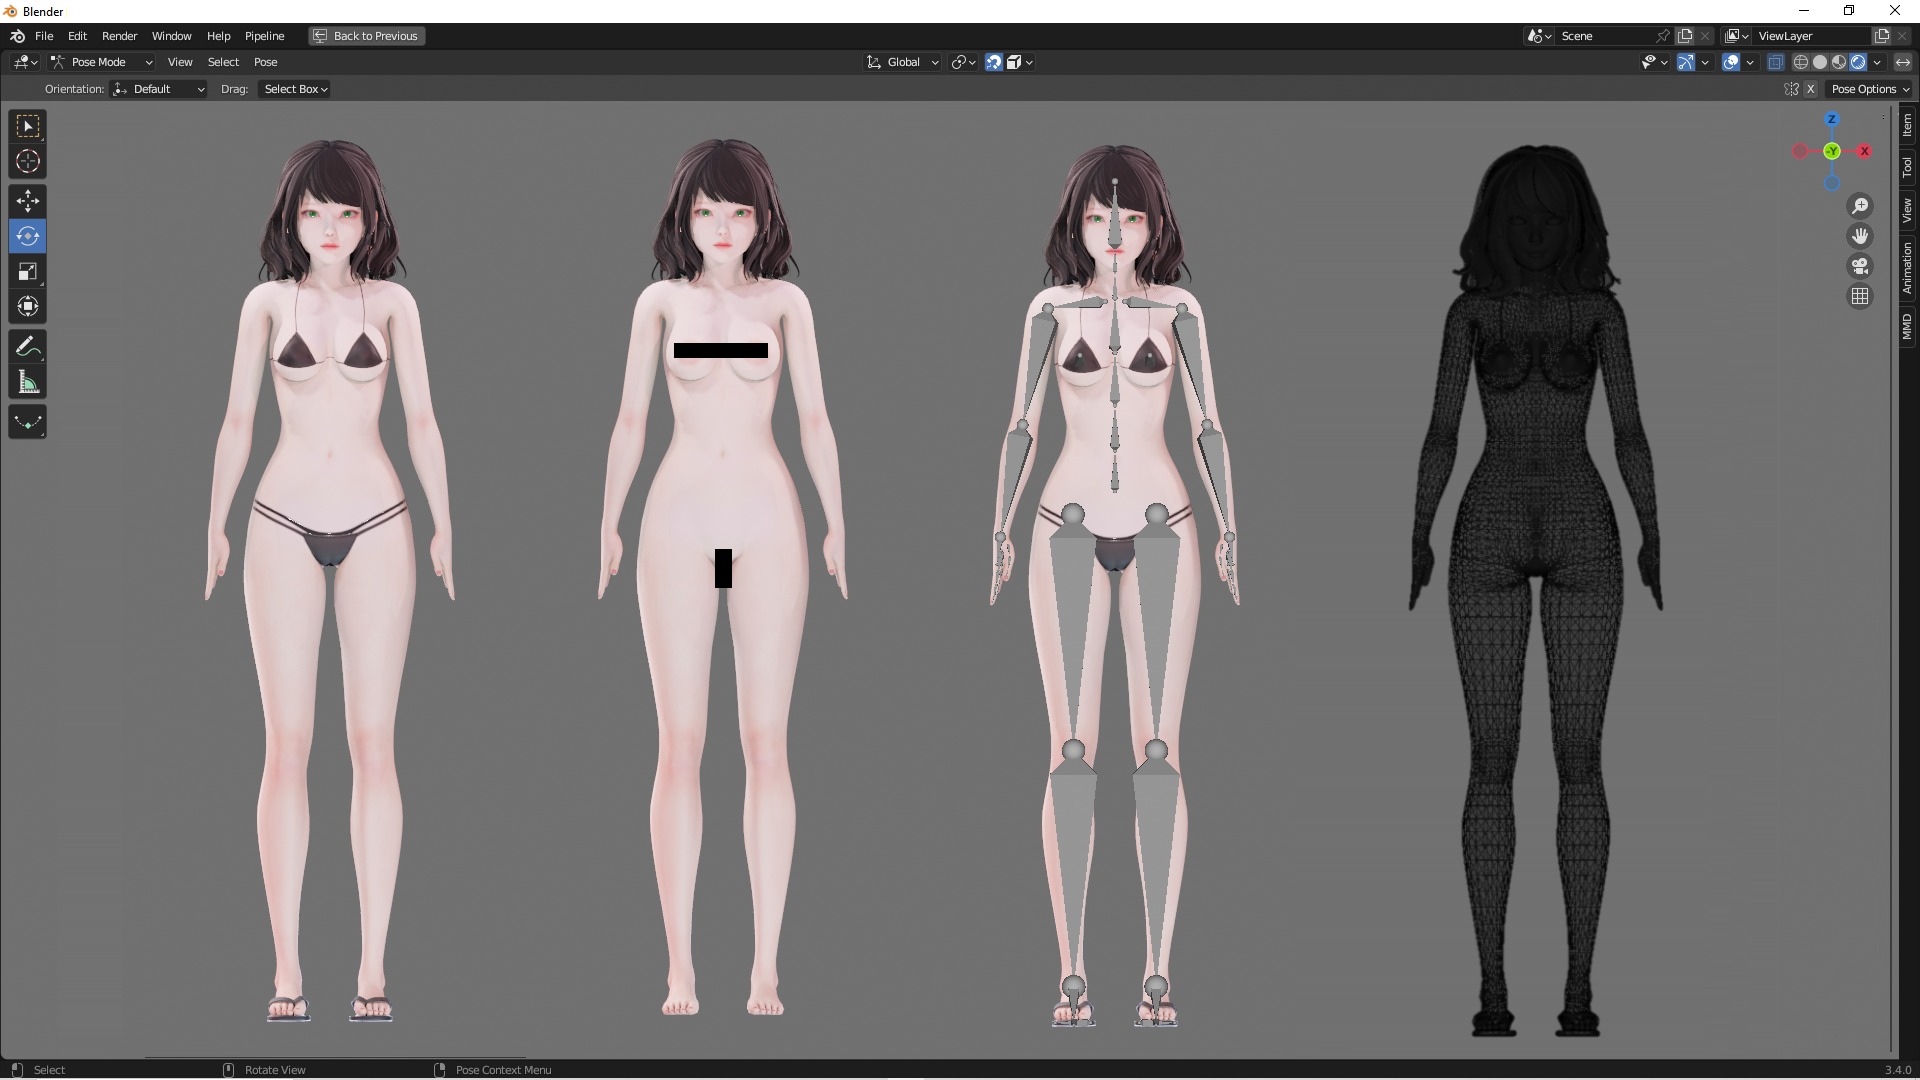Screen dimensions: 1920x1080
Task: Click Back to Previous button
Action: pos(367,36)
